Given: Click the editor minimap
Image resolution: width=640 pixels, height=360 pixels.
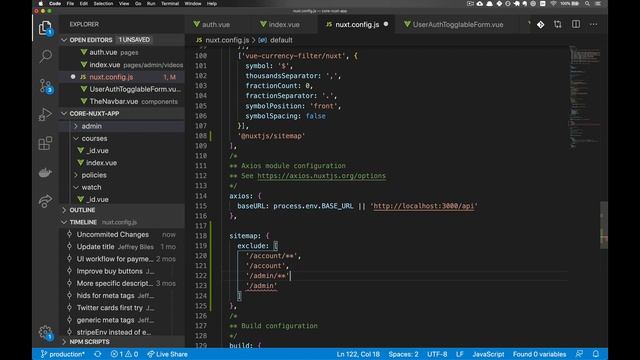Looking at the screenshot, I should [x=584, y=98].
